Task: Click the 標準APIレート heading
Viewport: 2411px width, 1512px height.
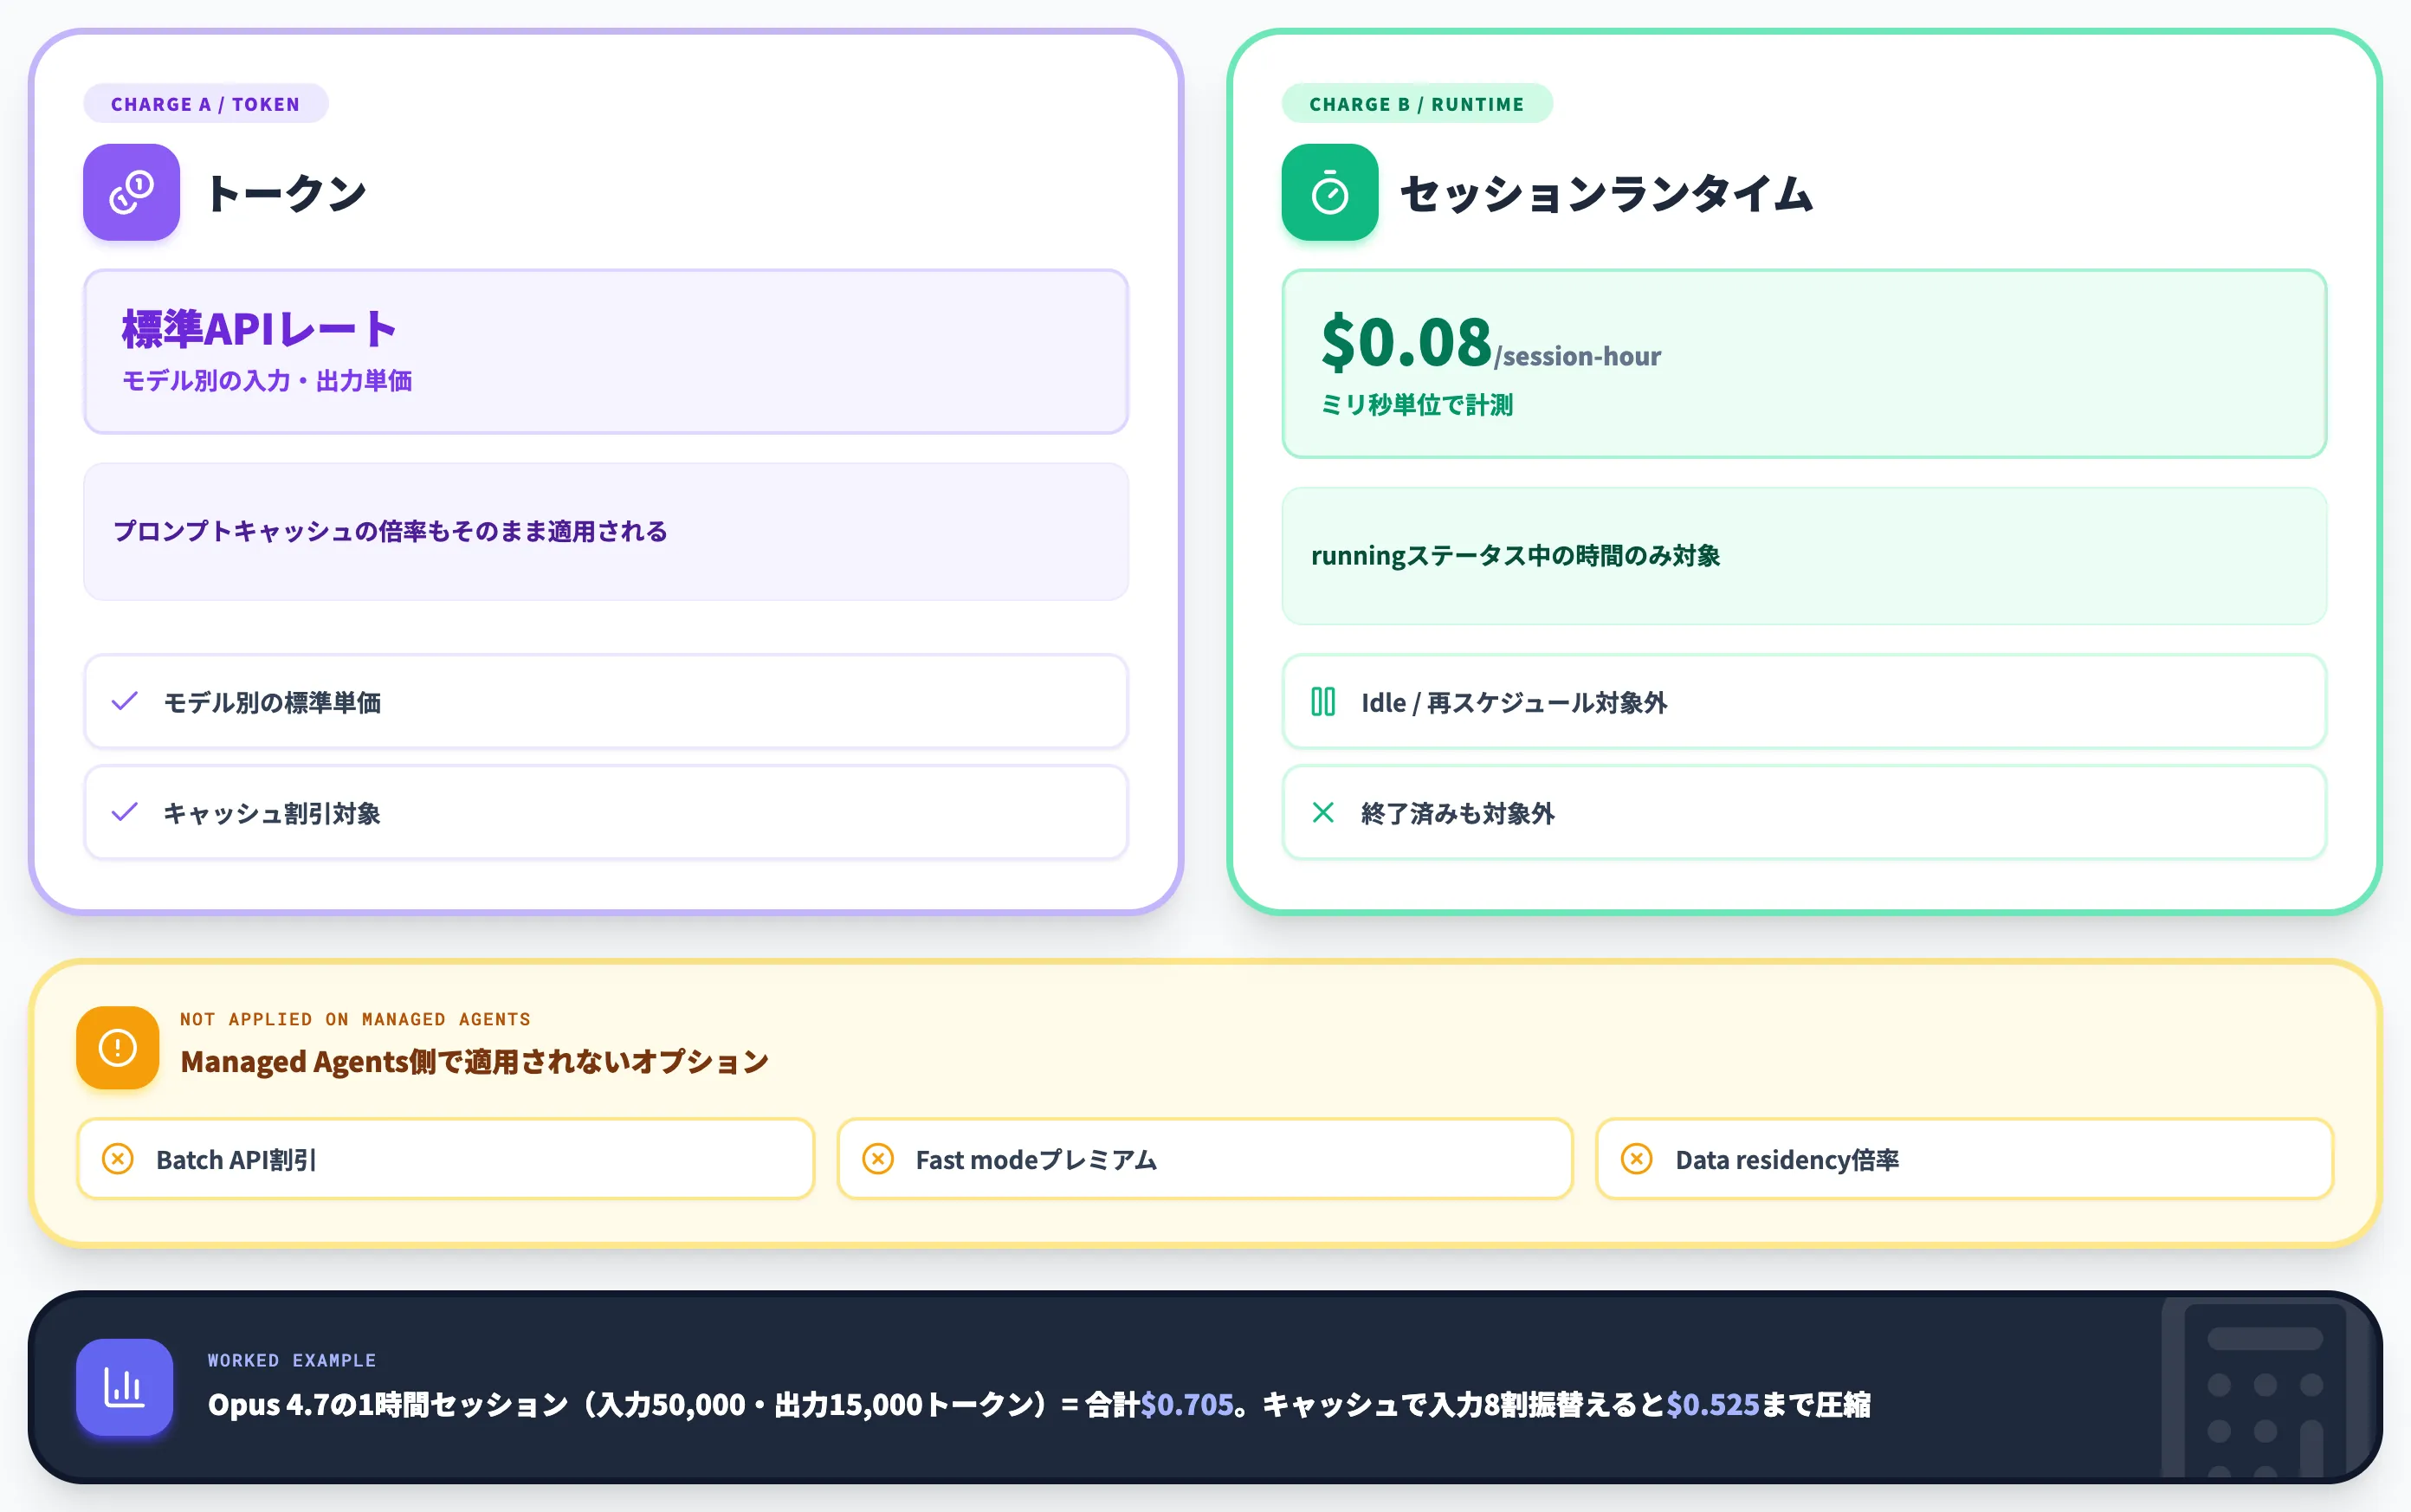Action: pos(260,329)
